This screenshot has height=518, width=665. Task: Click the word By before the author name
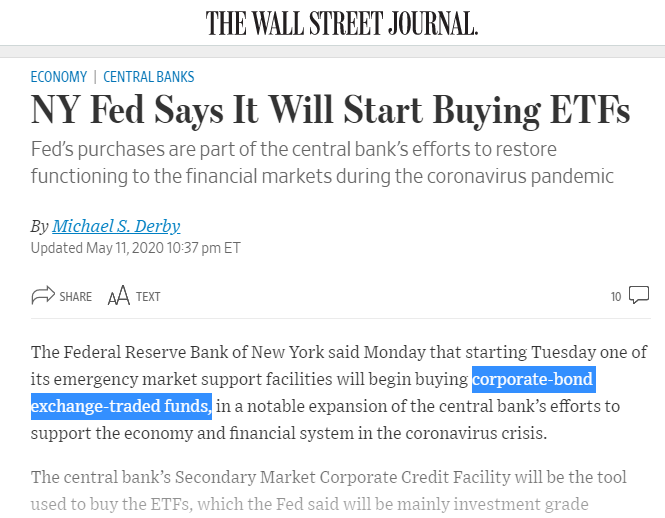39,227
